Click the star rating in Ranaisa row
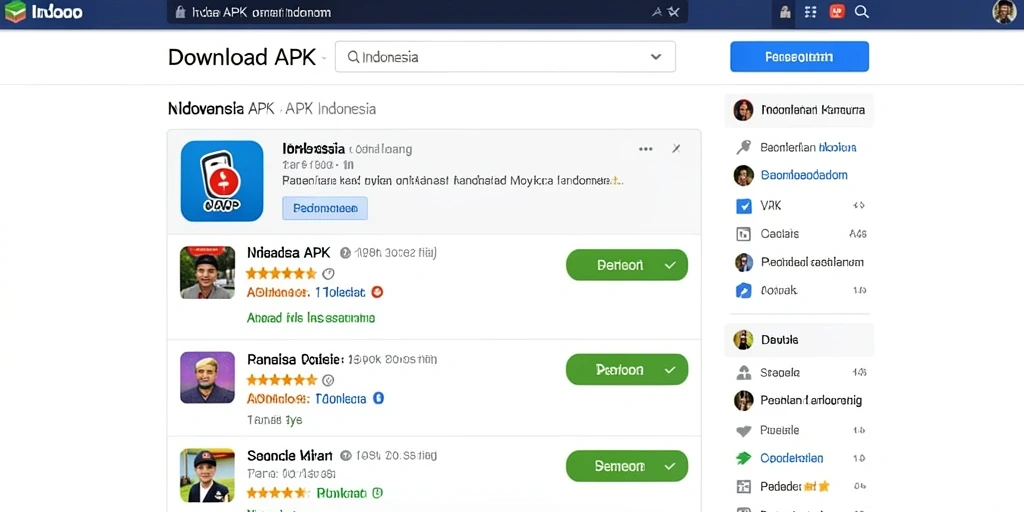 (x=281, y=379)
